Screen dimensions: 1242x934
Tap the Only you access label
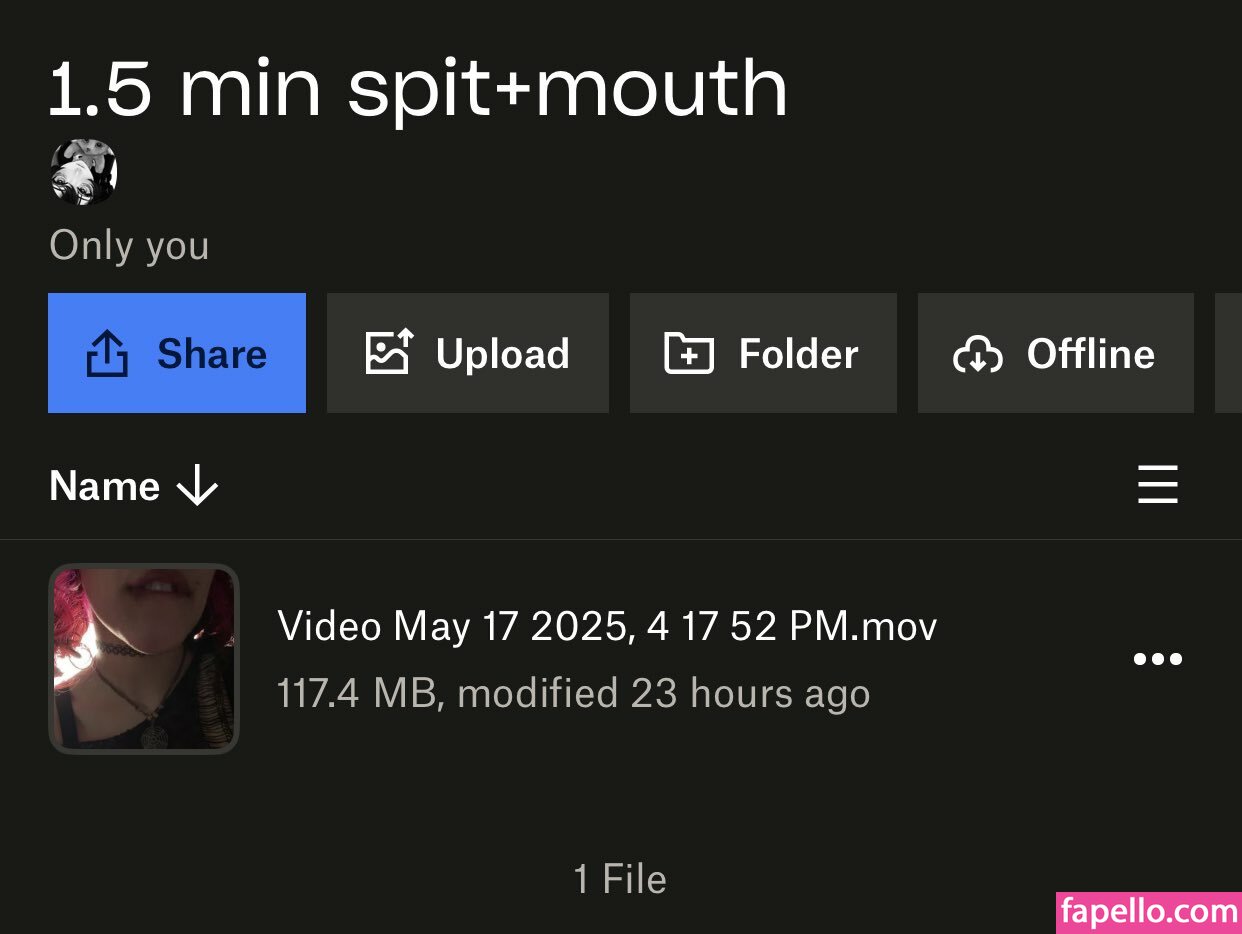point(129,245)
